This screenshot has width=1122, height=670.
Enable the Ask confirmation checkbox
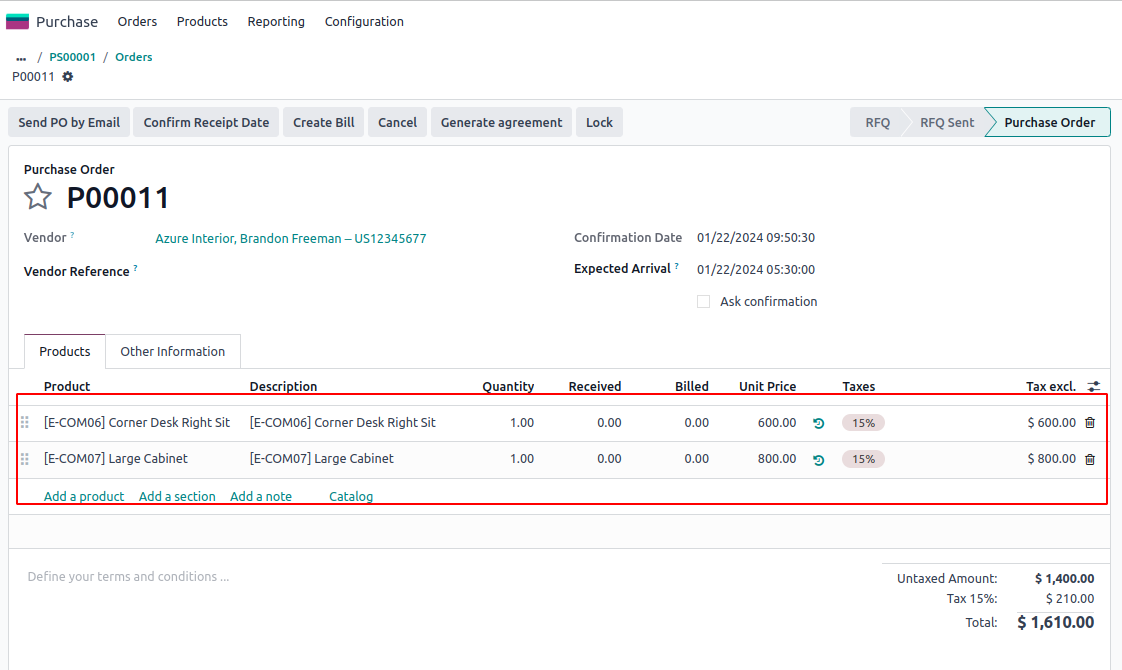coord(704,302)
